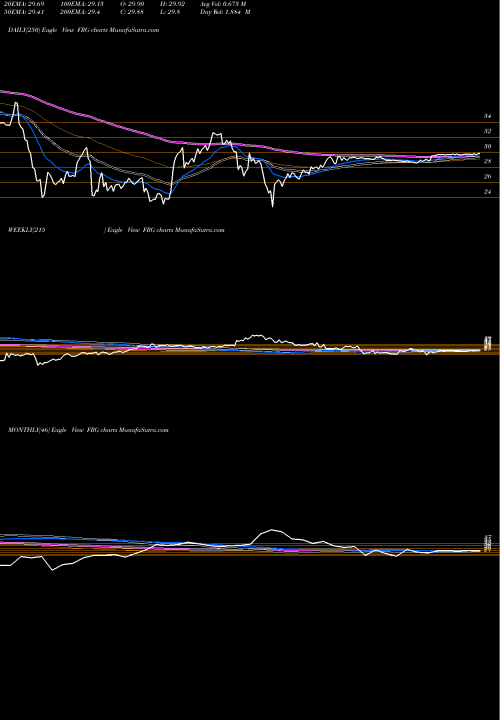The image size is (500, 720).
Task: Click the 200EMA: 29.4 value
Action: 82,12
